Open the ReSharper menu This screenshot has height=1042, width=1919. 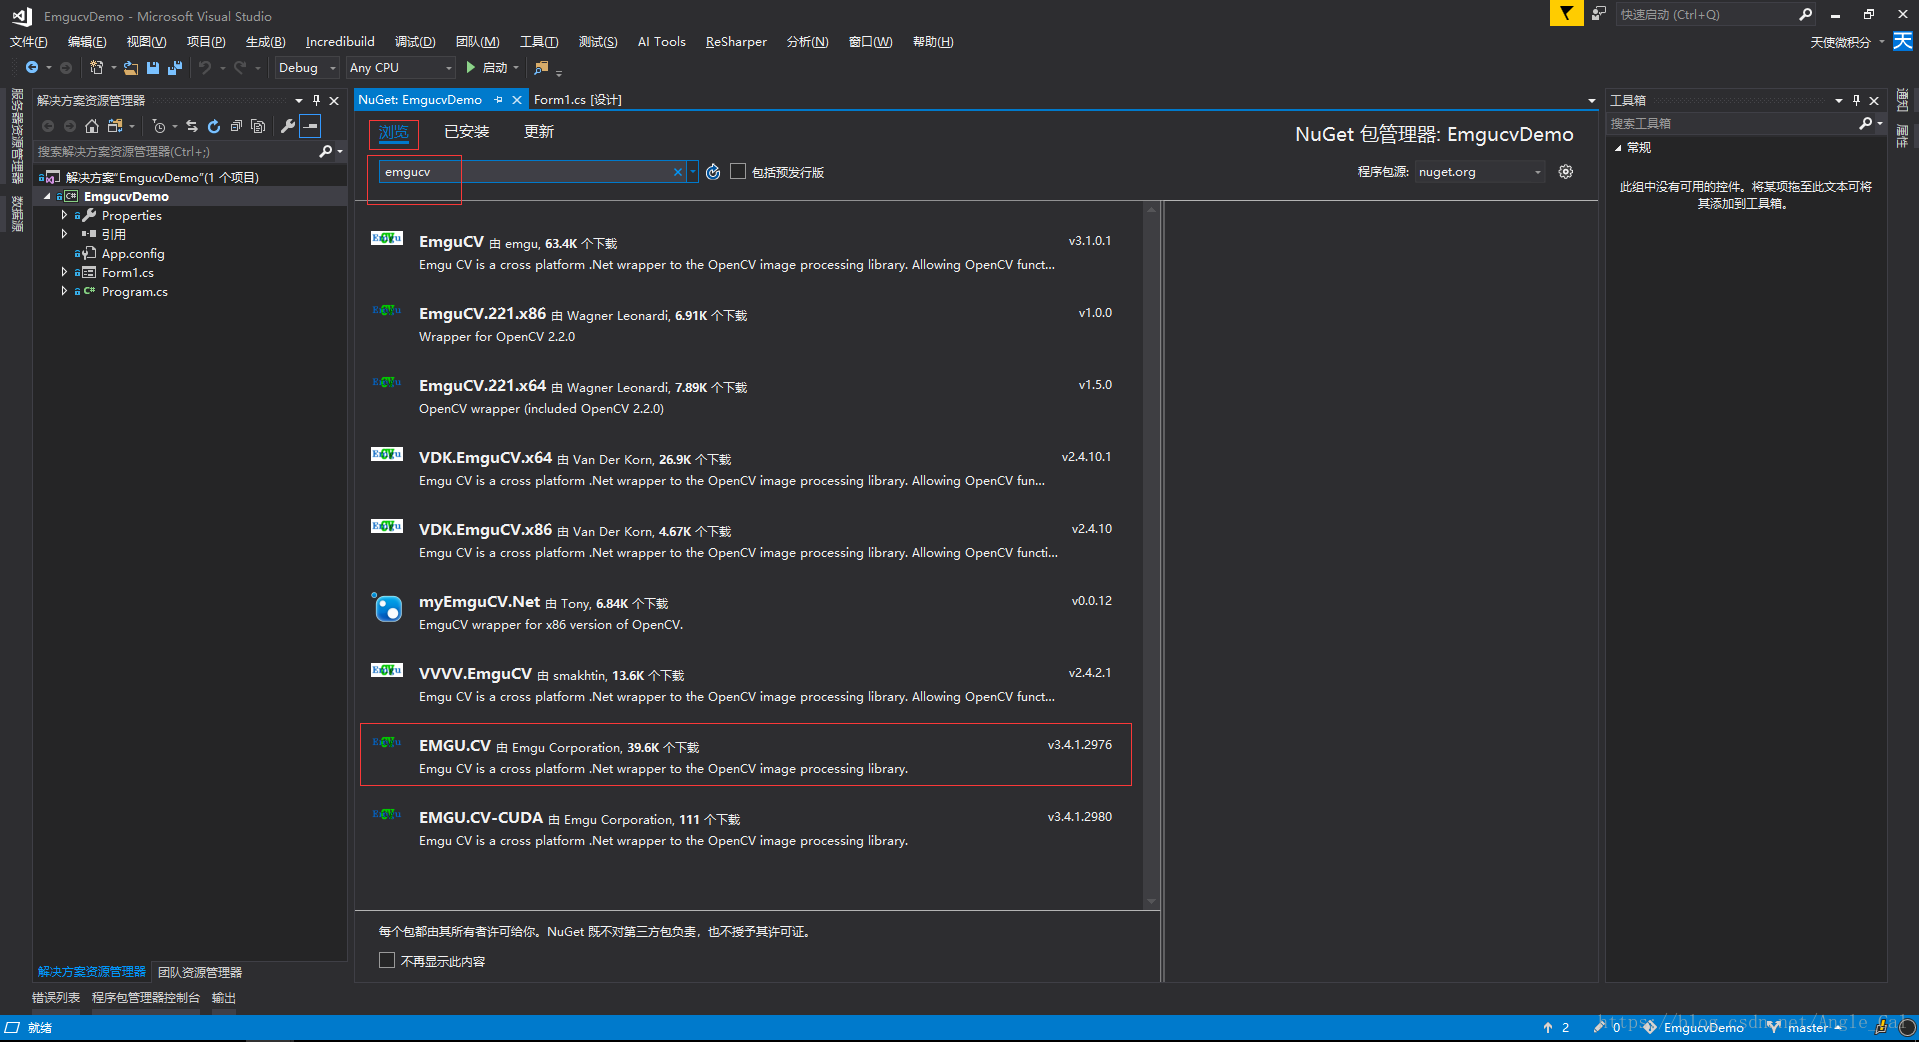point(736,41)
